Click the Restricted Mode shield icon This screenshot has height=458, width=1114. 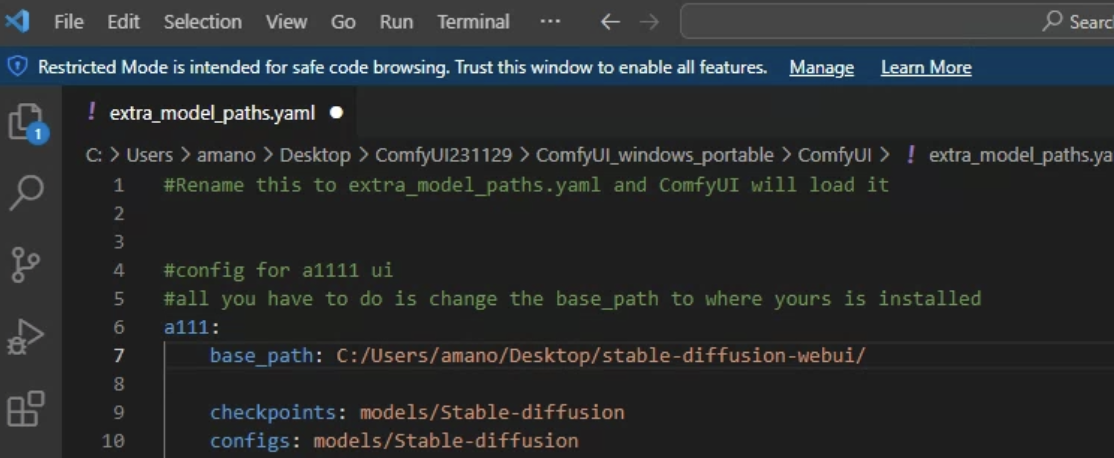click(17, 67)
